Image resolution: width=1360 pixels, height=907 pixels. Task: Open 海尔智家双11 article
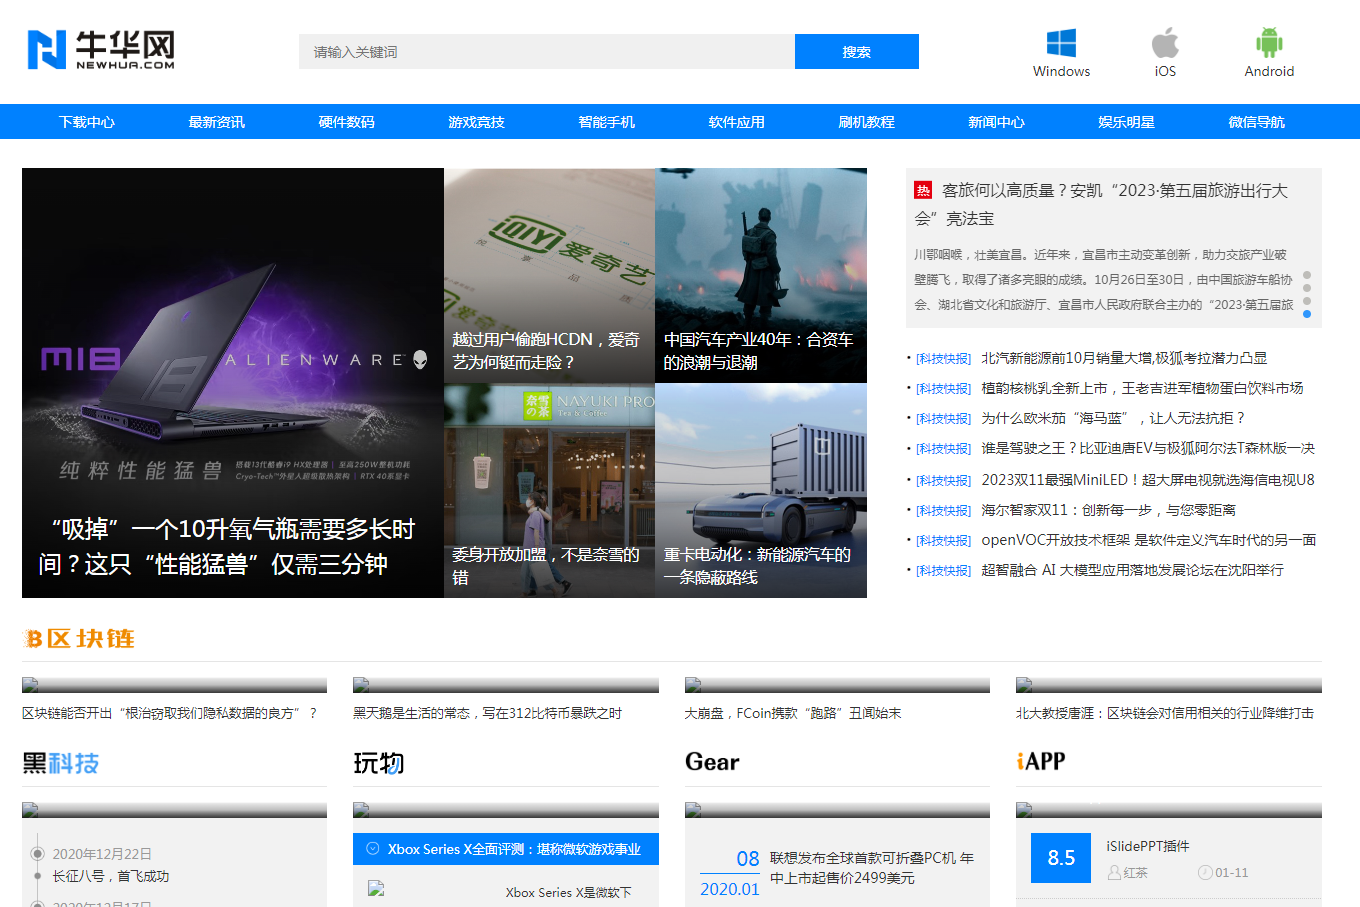tap(1108, 510)
